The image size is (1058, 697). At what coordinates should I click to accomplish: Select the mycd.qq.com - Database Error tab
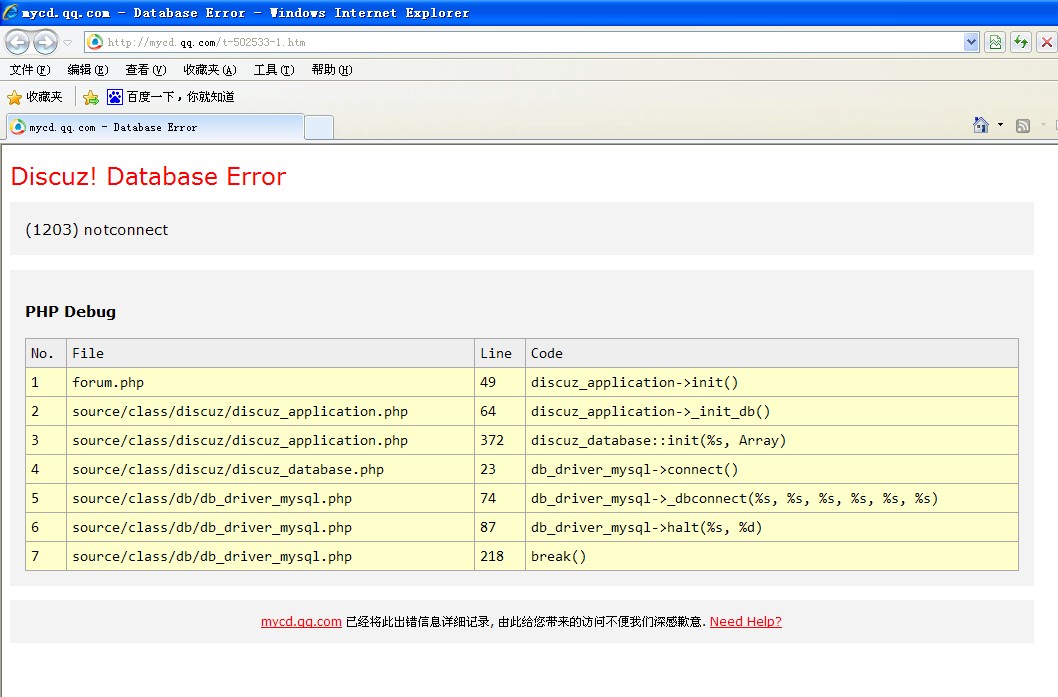point(155,127)
